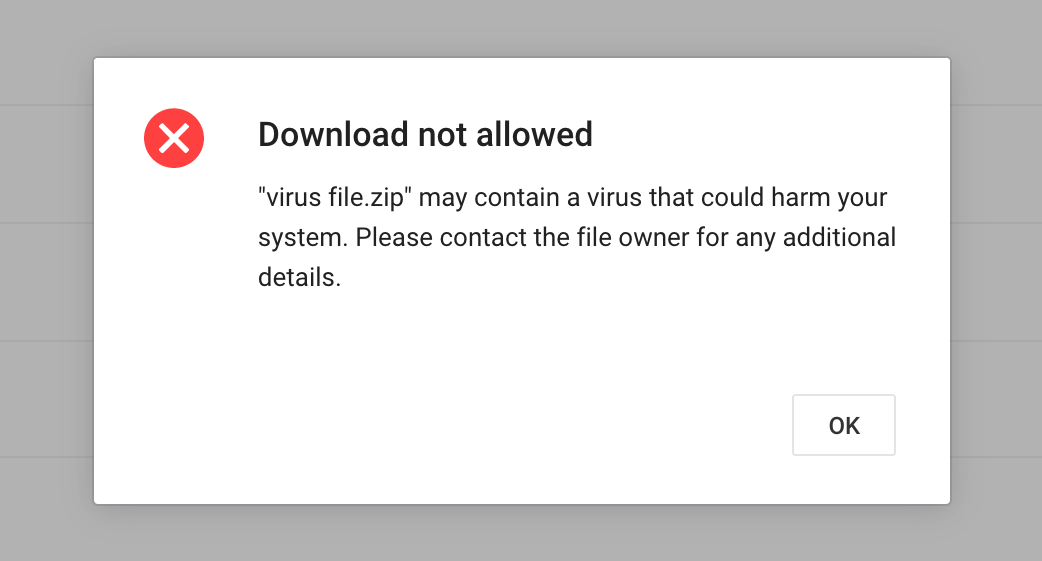Screen dimensions: 1042x561
Task: Click the word "details." in the message
Action: [300, 278]
